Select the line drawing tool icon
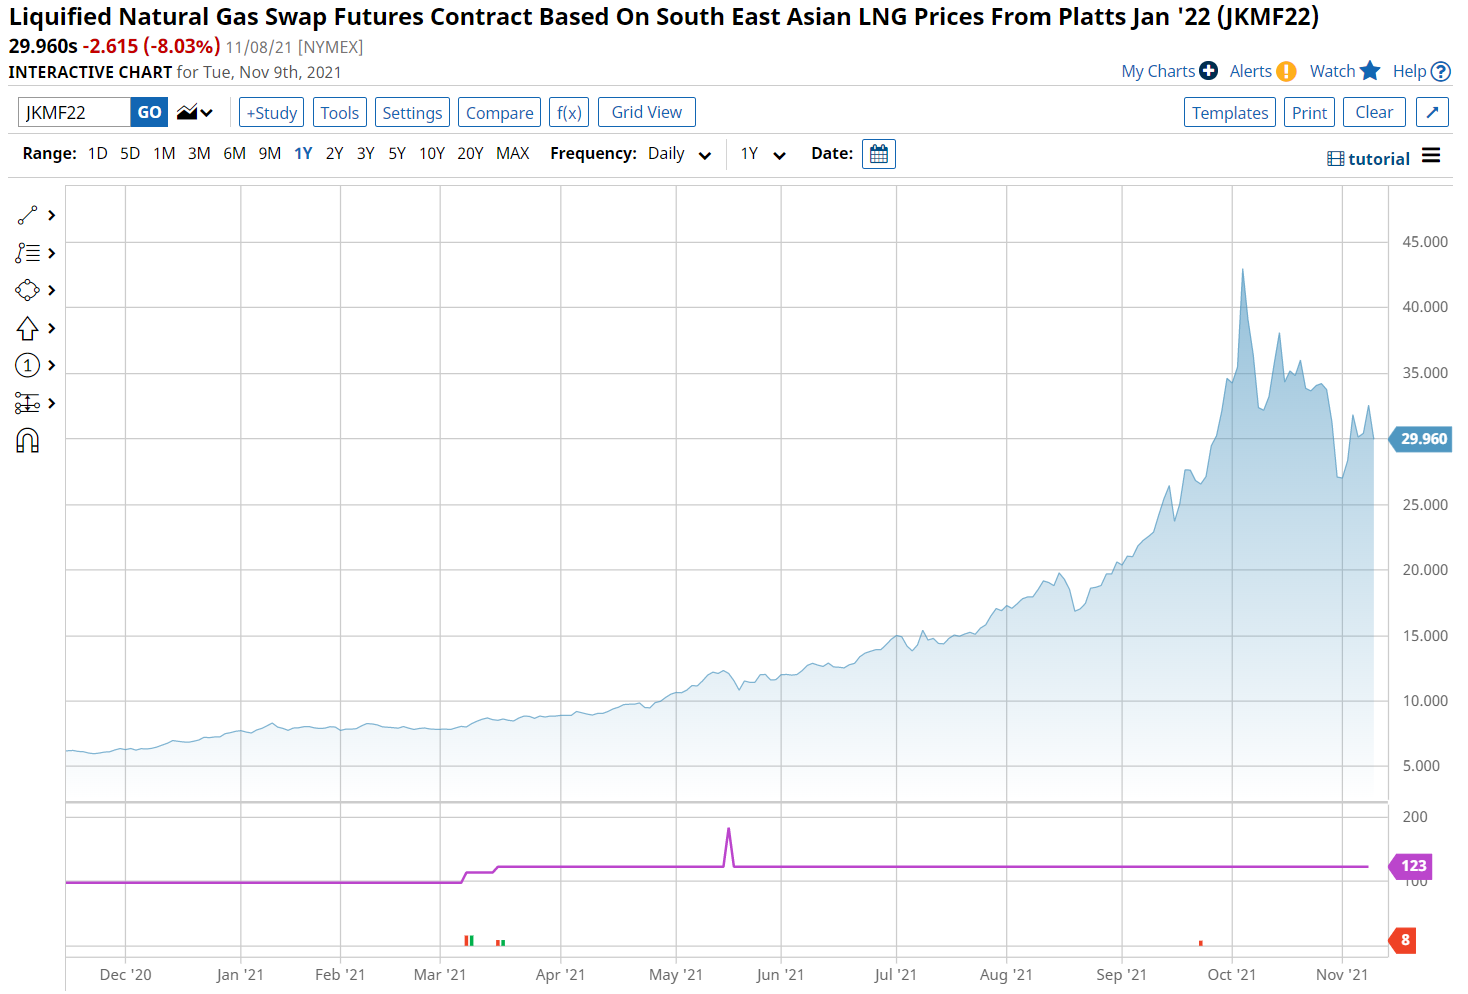 [x=27, y=216]
